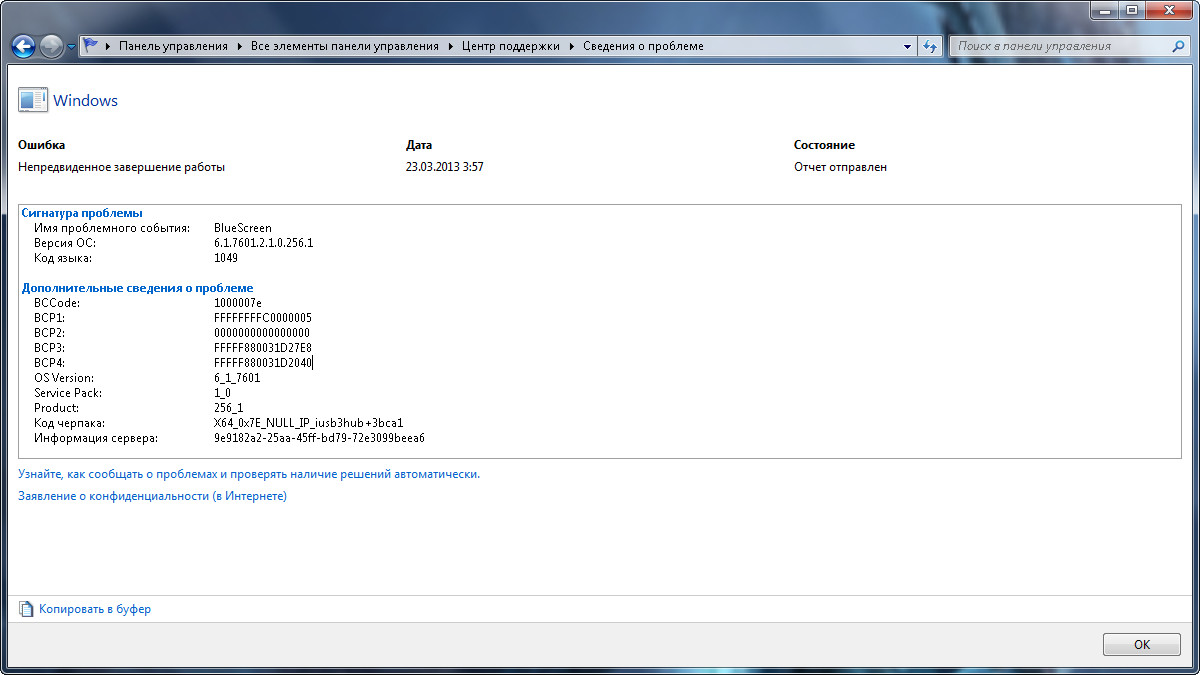Click the magnifier icon in the search box
This screenshot has height=675, width=1200.
point(1178,46)
